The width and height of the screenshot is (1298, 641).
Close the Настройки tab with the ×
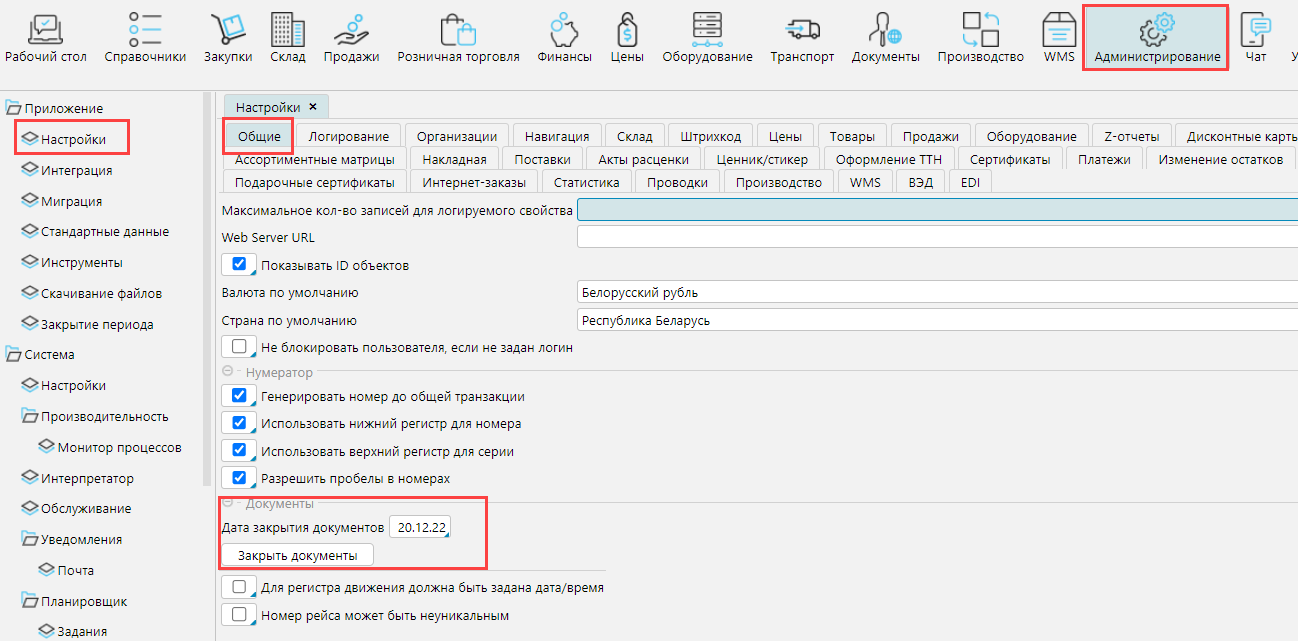coord(313,107)
